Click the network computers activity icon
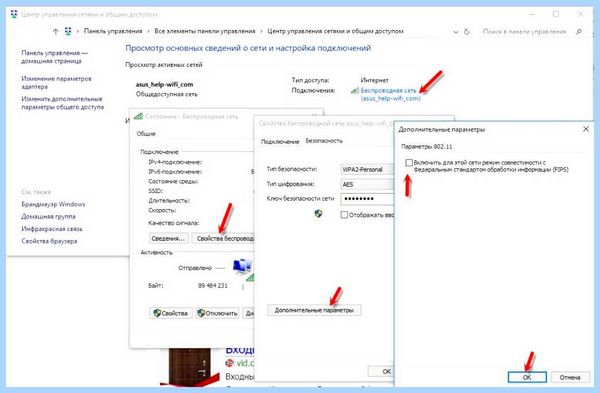This screenshot has height=393, width=600. 243,266
